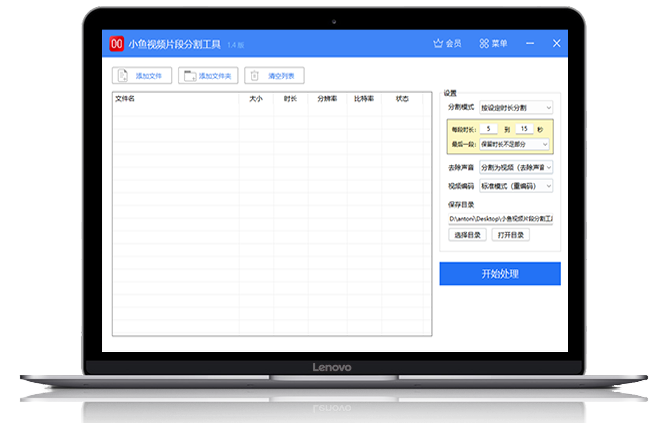665x423 pixels.
Task: Click the 添加文件 button
Action: [x=142, y=76]
